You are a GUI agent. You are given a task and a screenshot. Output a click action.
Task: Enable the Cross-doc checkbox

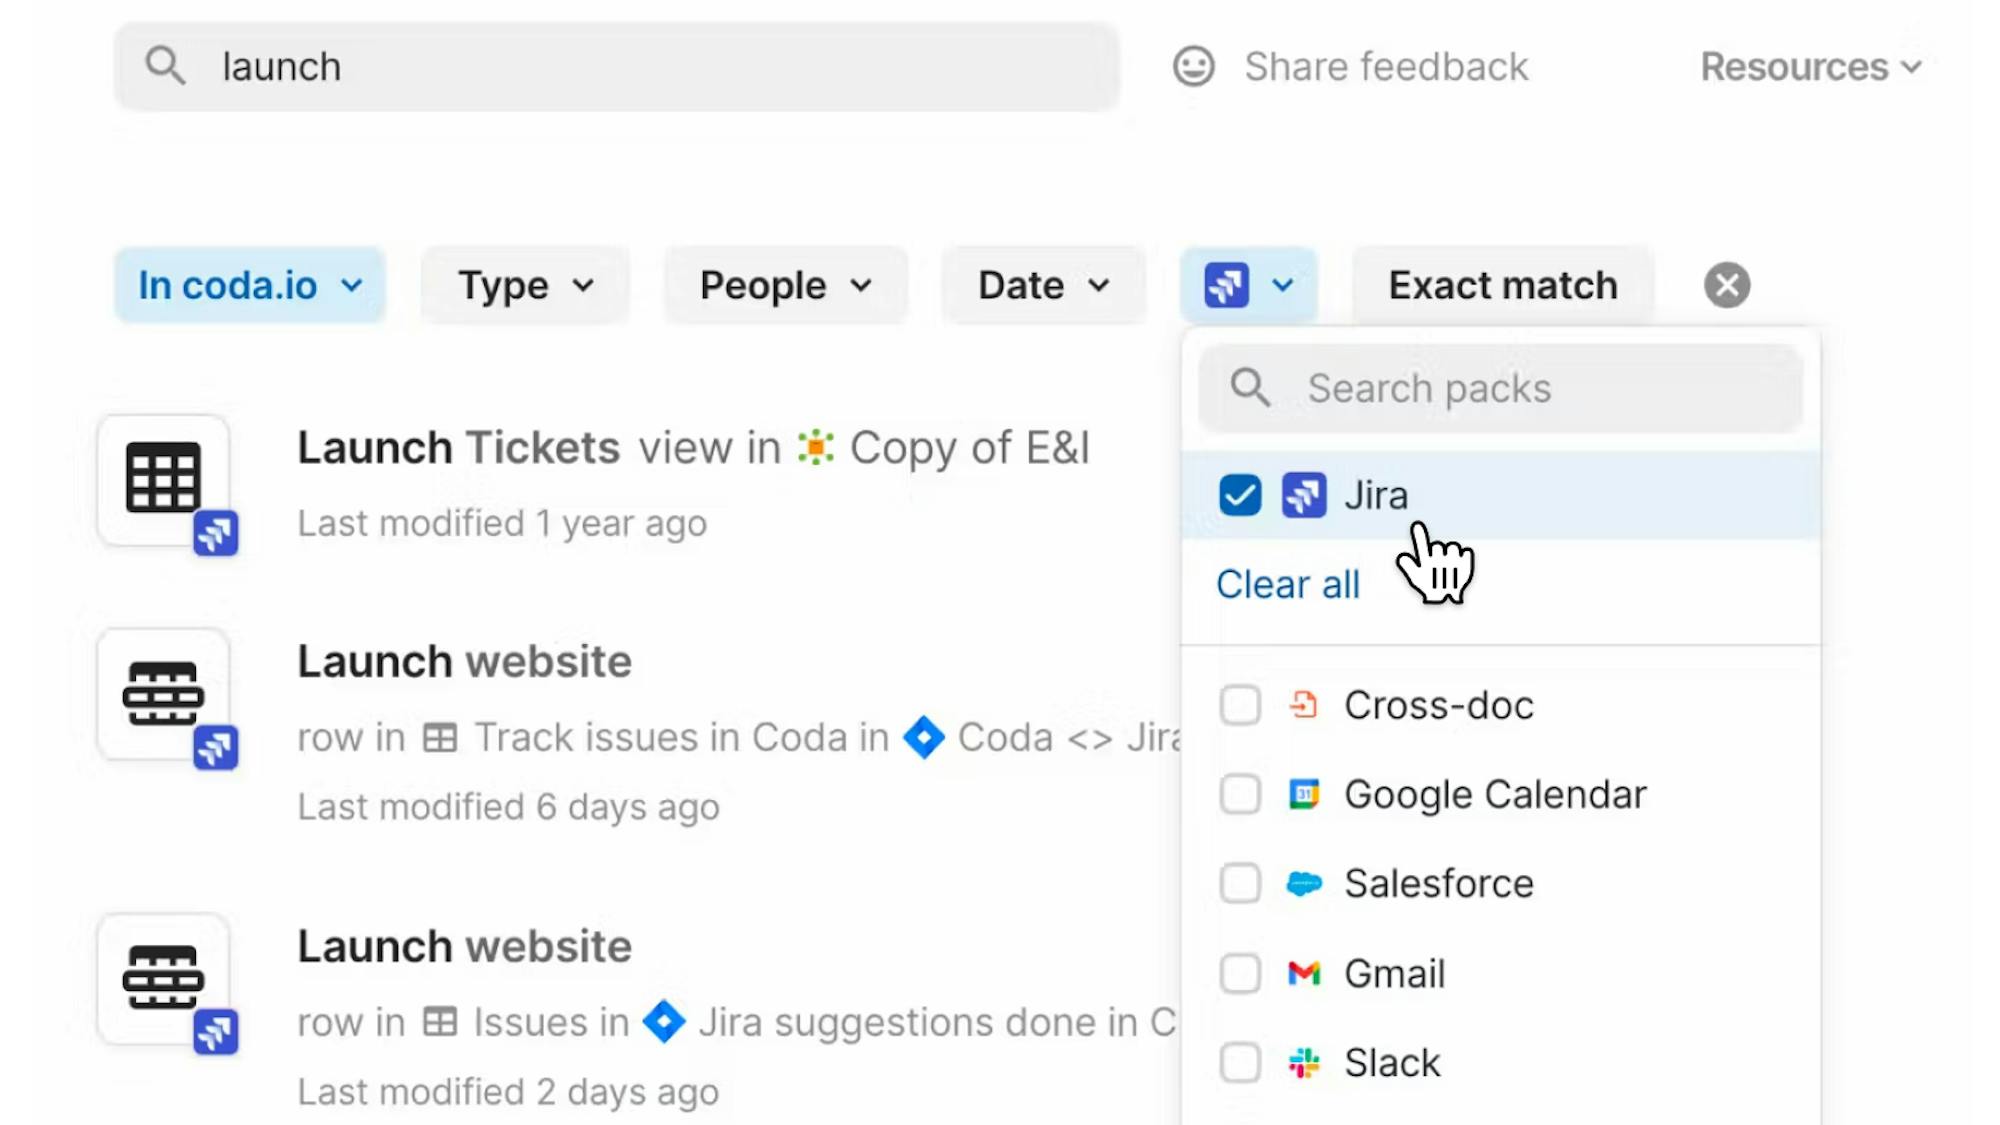coord(1240,705)
